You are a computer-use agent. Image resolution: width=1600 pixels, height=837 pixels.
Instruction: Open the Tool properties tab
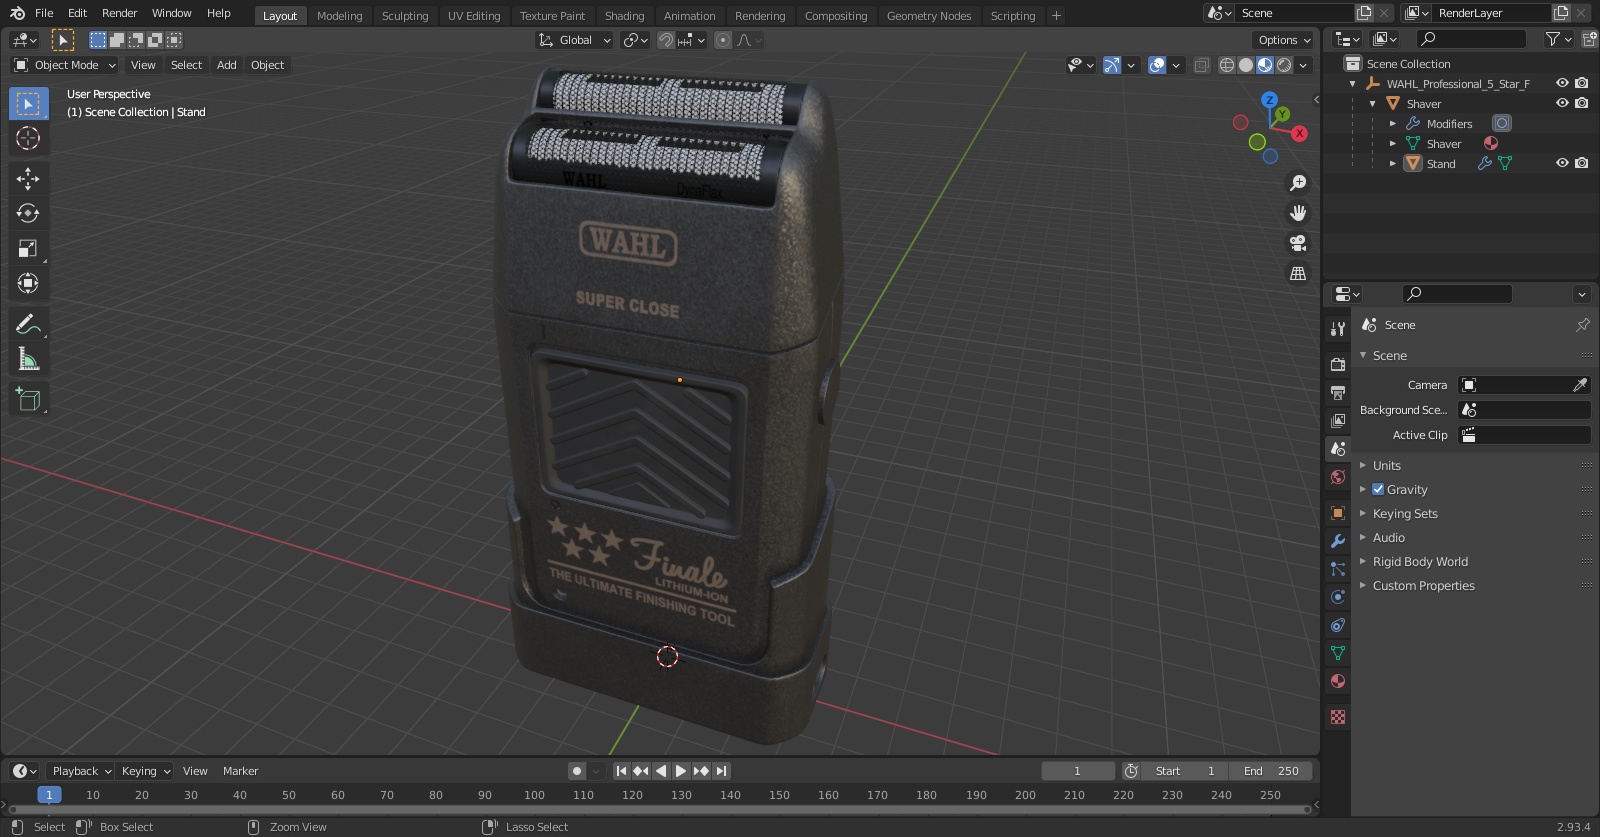1338,328
